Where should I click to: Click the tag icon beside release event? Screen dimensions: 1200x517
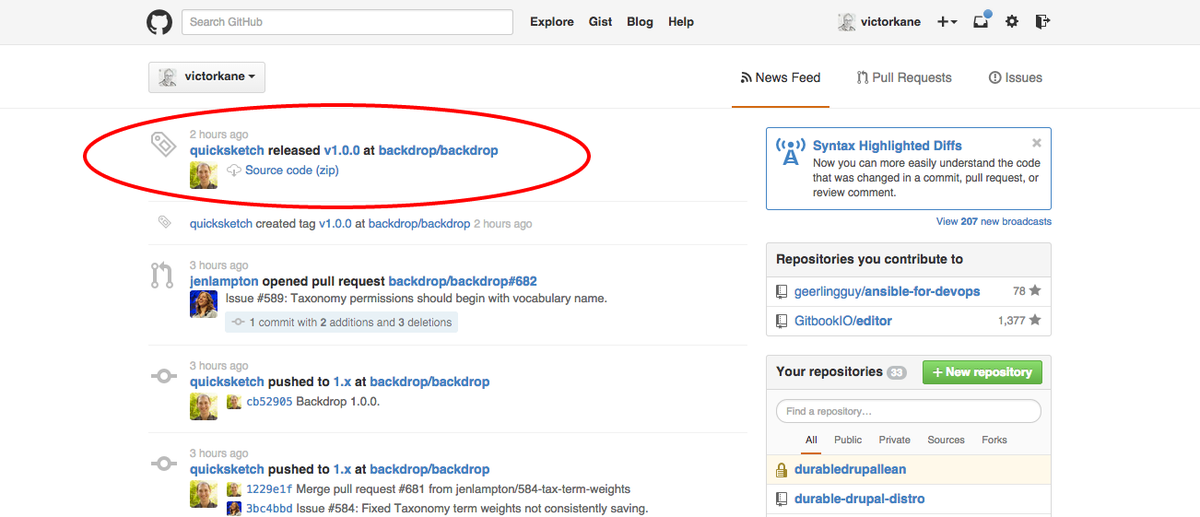(x=162, y=145)
